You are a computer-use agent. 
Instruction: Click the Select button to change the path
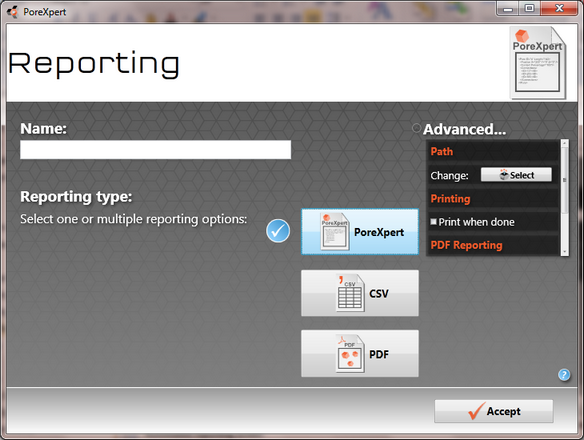[516, 175]
